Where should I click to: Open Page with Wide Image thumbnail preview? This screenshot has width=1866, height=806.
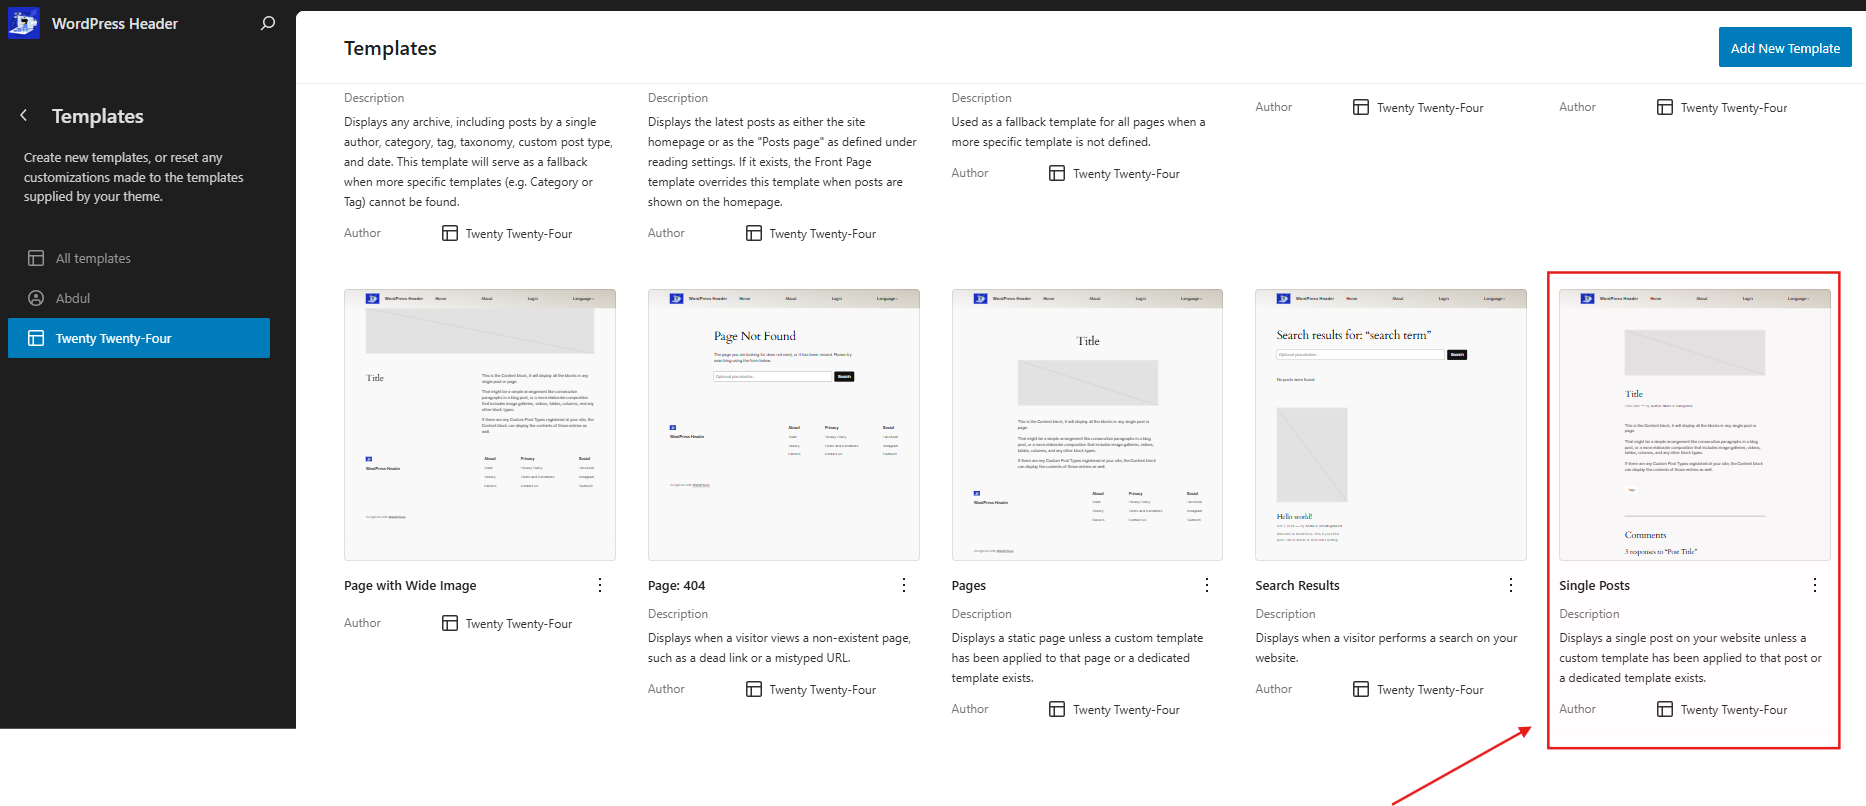[x=479, y=425]
